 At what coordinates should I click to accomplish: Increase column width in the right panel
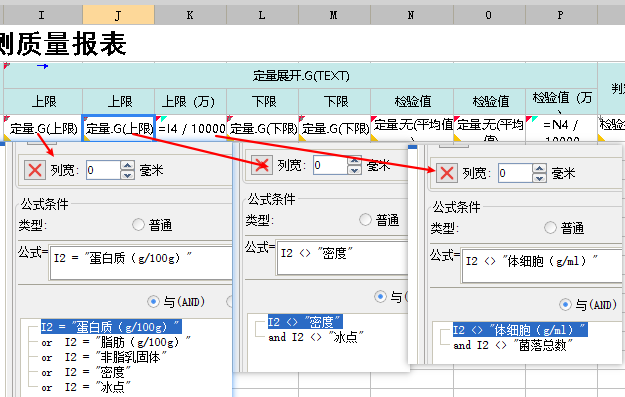pyautogui.click(x=539, y=168)
